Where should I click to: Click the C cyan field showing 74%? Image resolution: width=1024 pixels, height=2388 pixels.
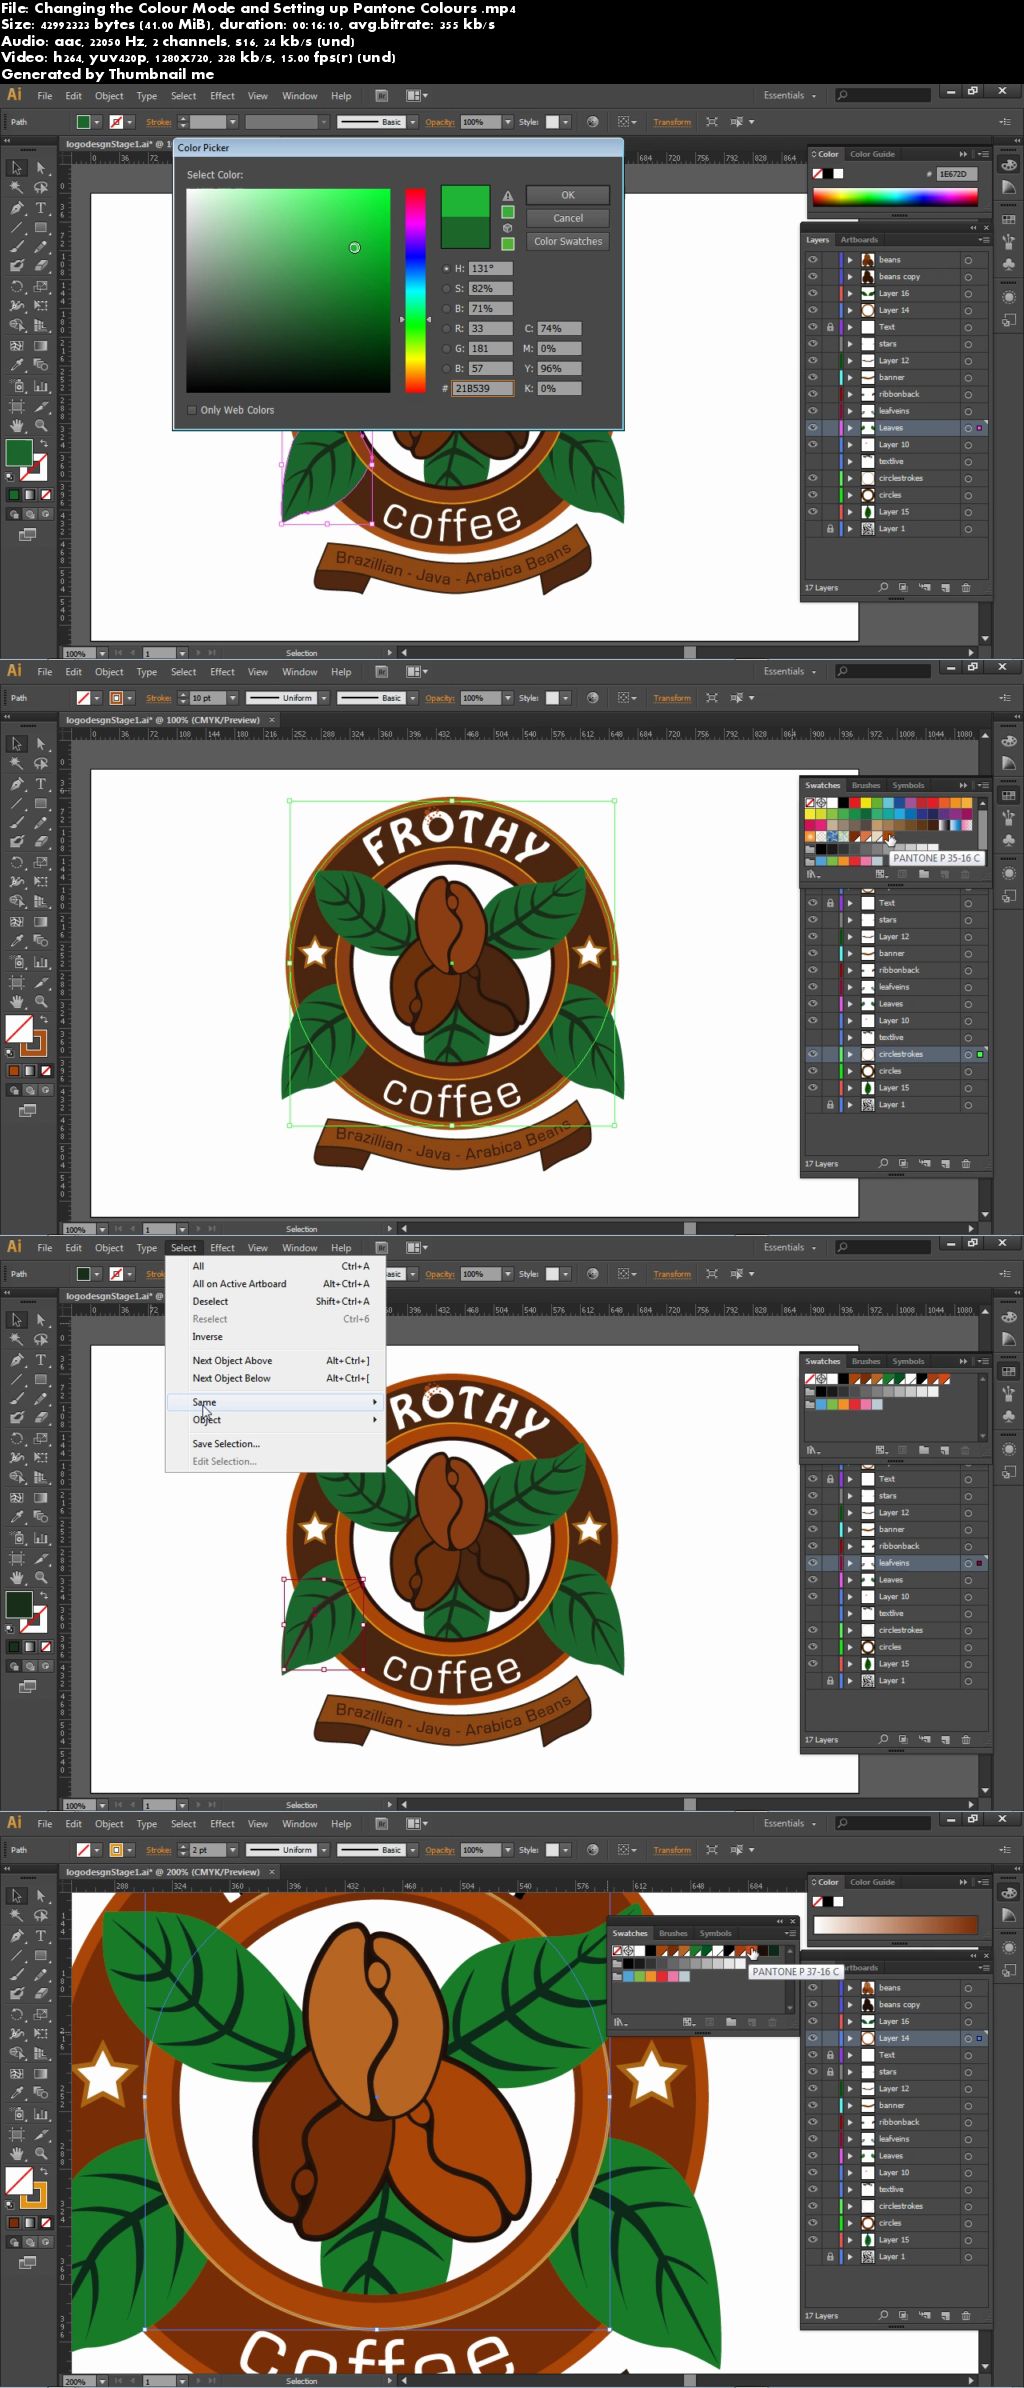pos(559,329)
